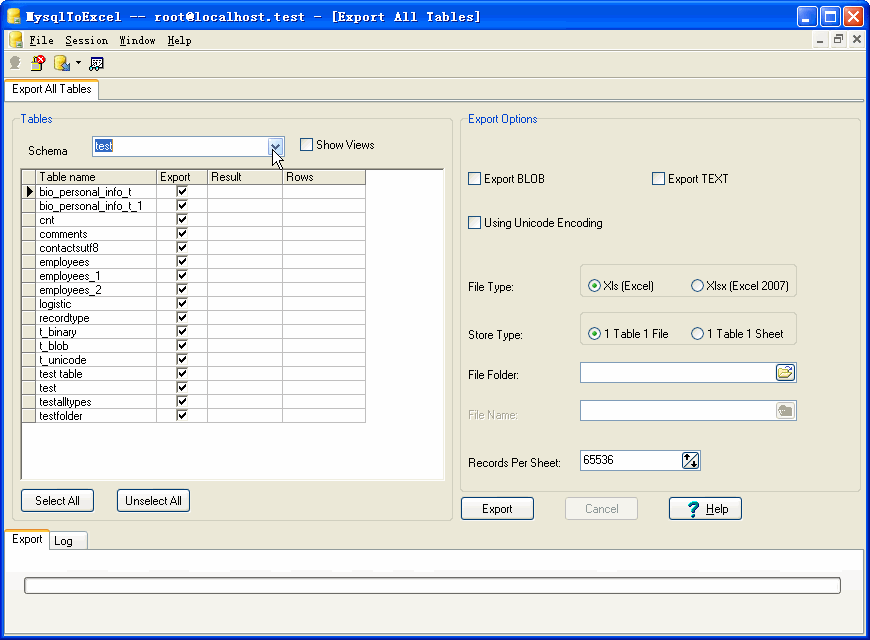Screen dimensions: 870x640
Task: Open the Window menu
Action: click(137, 41)
